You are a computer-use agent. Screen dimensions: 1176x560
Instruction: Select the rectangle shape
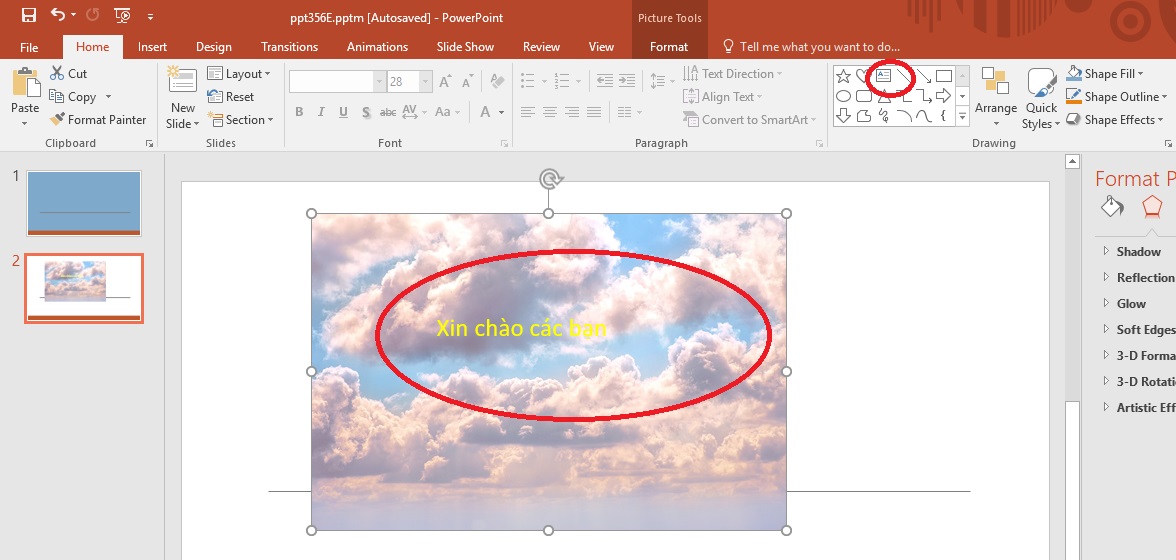click(944, 76)
